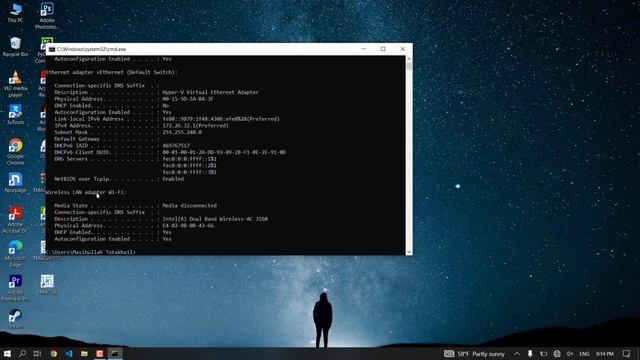Launch Microsoft Edge desktop shortcut
This screenshot has height=360, width=640.
(x=15, y=254)
